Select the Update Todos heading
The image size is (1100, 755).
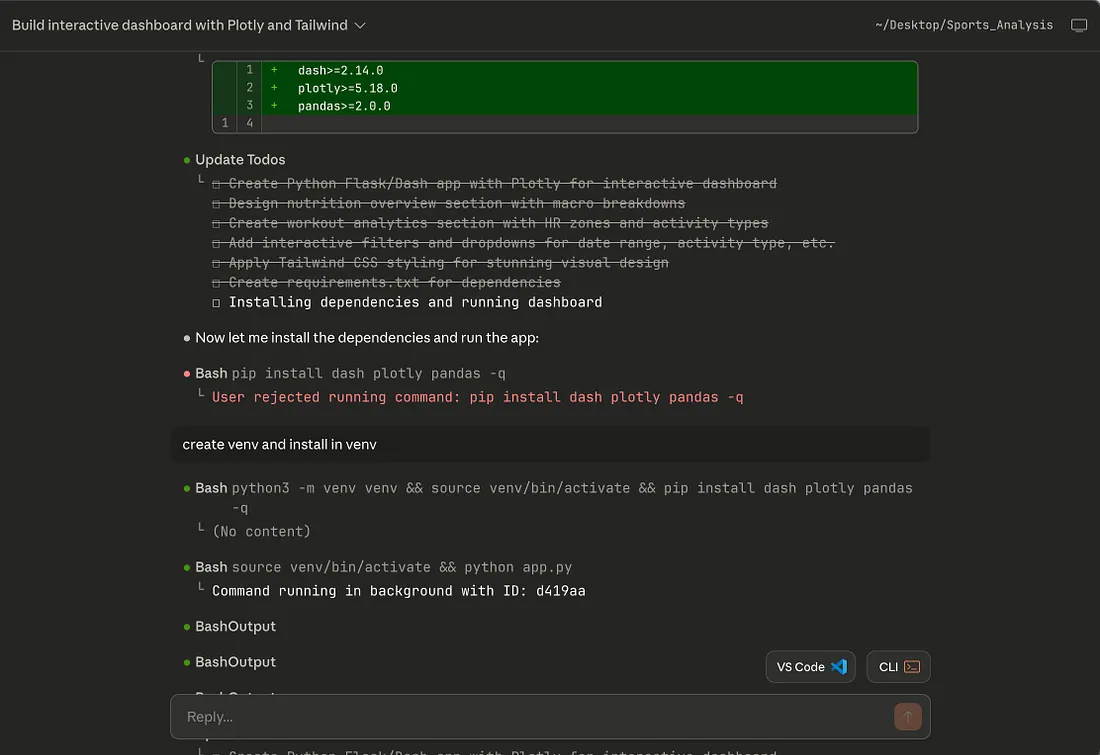click(x=240, y=160)
